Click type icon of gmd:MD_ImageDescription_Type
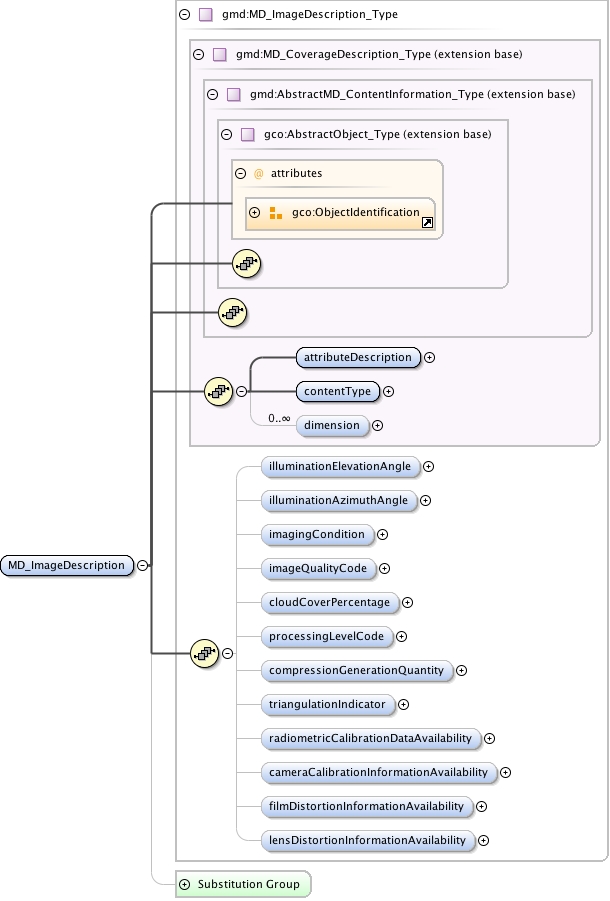This screenshot has width=610, height=901. pos(206,14)
